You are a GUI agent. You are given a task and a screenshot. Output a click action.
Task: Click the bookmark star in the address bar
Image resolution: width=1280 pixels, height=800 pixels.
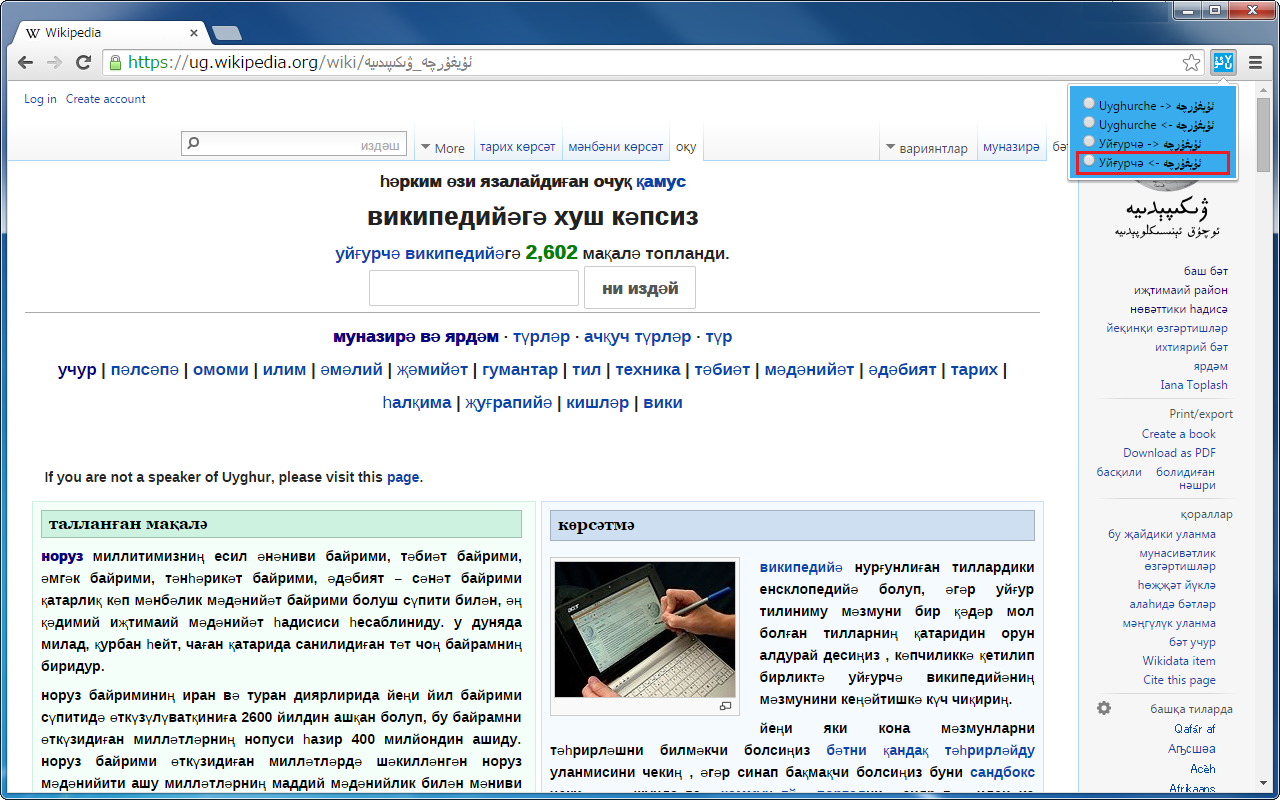[1190, 61]
